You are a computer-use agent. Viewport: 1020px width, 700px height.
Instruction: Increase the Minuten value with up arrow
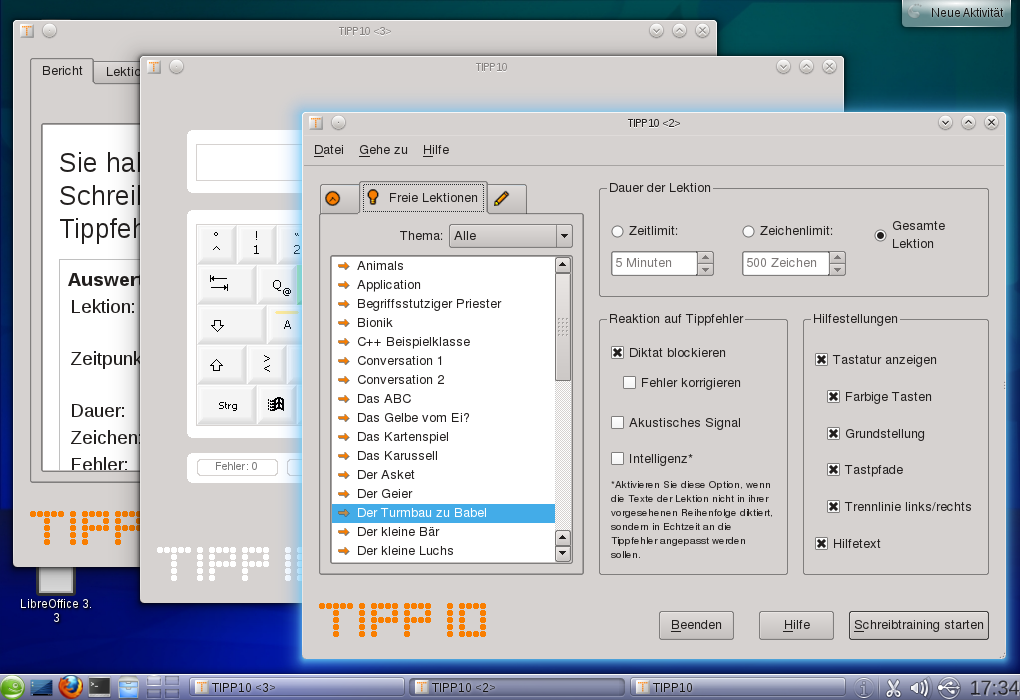(705, 257)
